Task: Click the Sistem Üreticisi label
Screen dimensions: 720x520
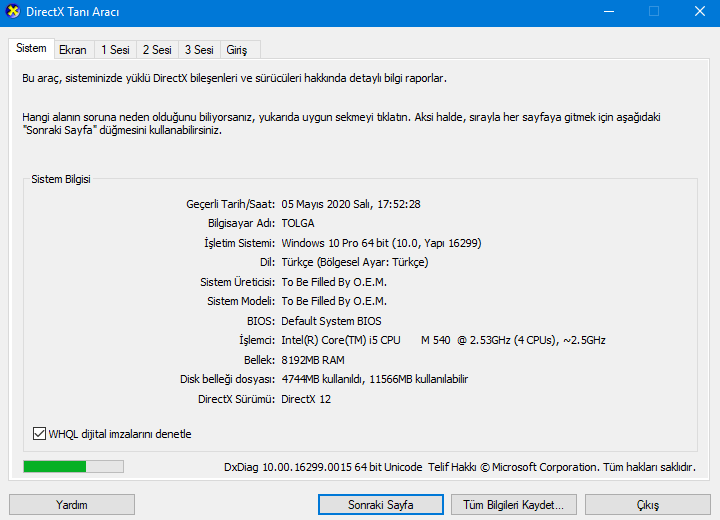Action: click(x=237, y=282)
